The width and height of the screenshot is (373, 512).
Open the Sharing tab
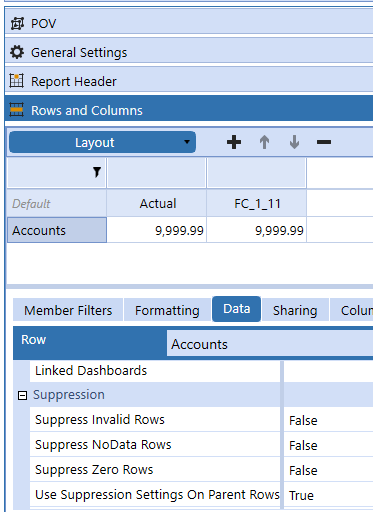tap(295, 310)
